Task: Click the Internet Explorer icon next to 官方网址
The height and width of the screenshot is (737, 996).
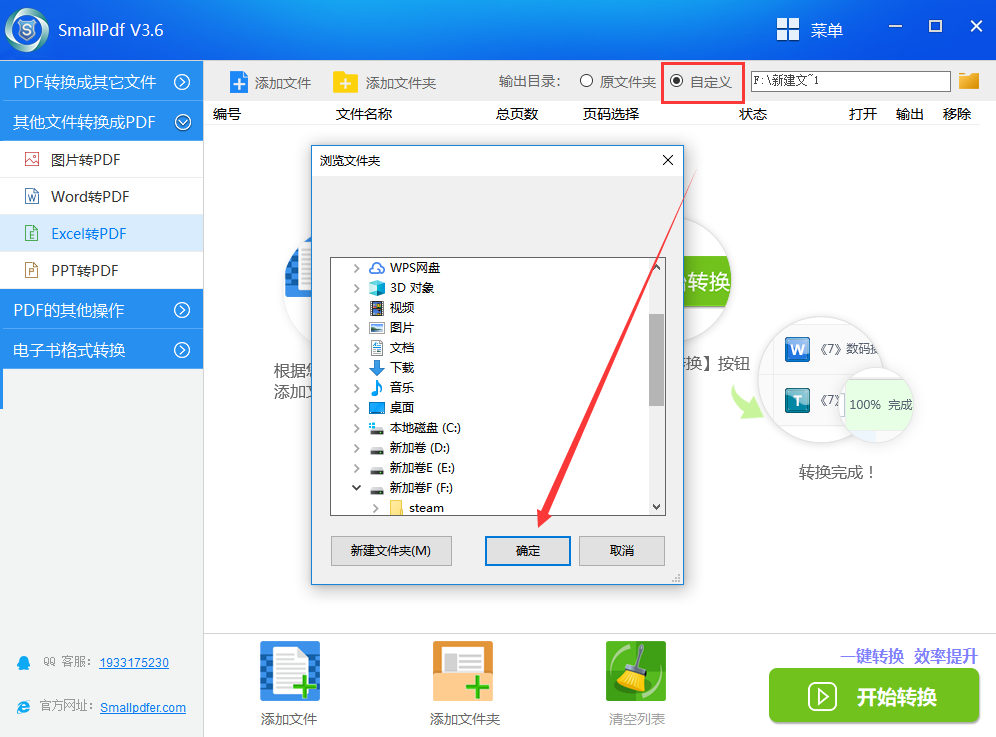Action: tap(24, 707)
